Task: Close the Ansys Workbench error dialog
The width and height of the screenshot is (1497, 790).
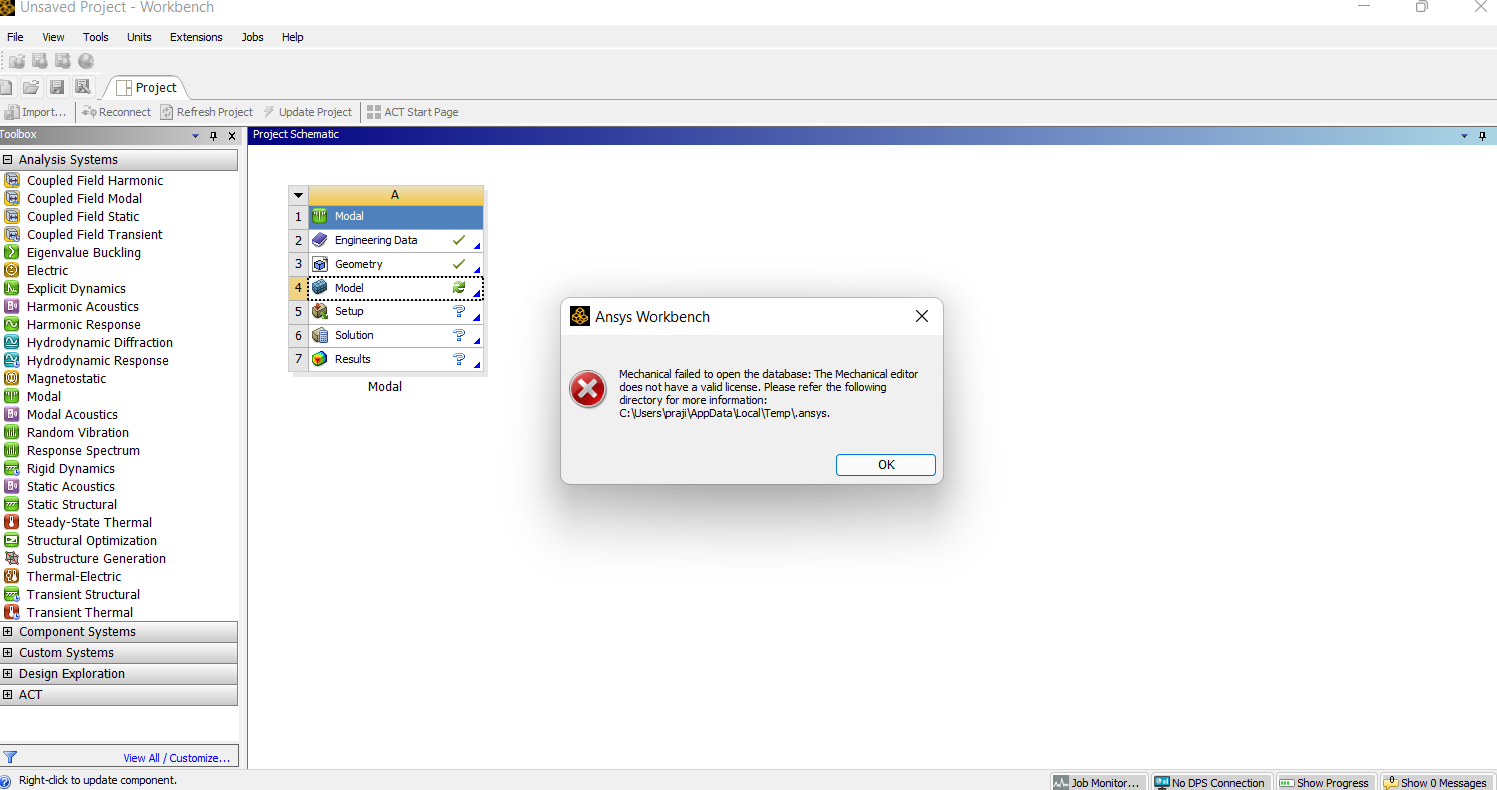Action: click(921, 316)
